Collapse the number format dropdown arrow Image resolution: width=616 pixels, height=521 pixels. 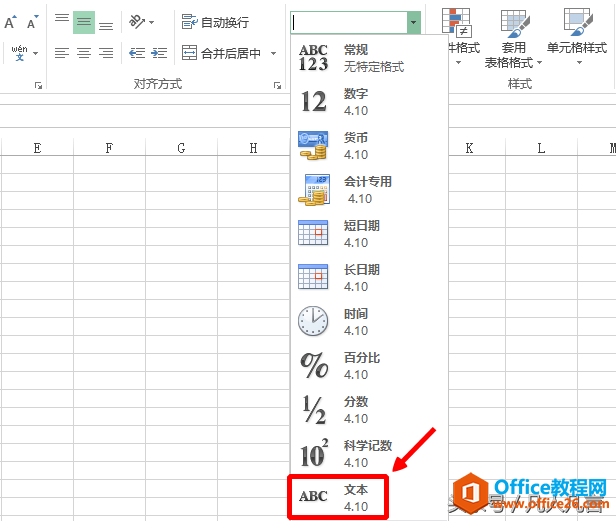coord(414,22)
